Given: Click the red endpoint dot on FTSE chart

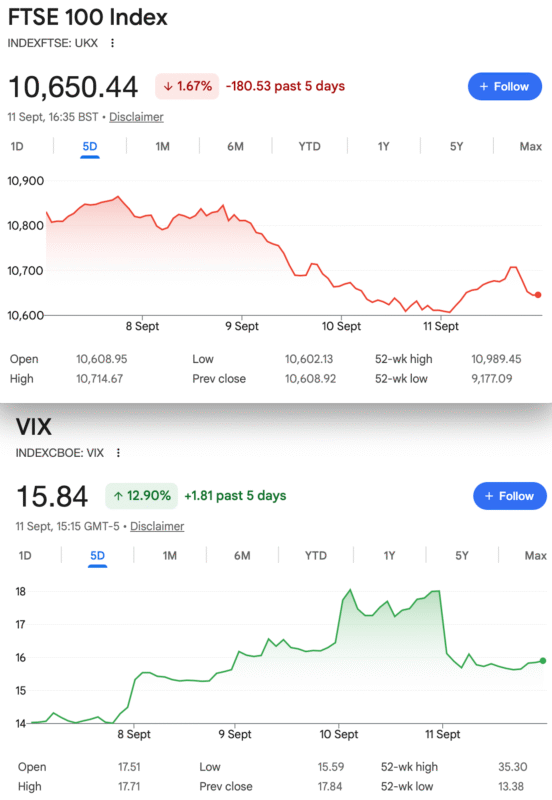Looking at the screenshot, I should click(538, 295).
